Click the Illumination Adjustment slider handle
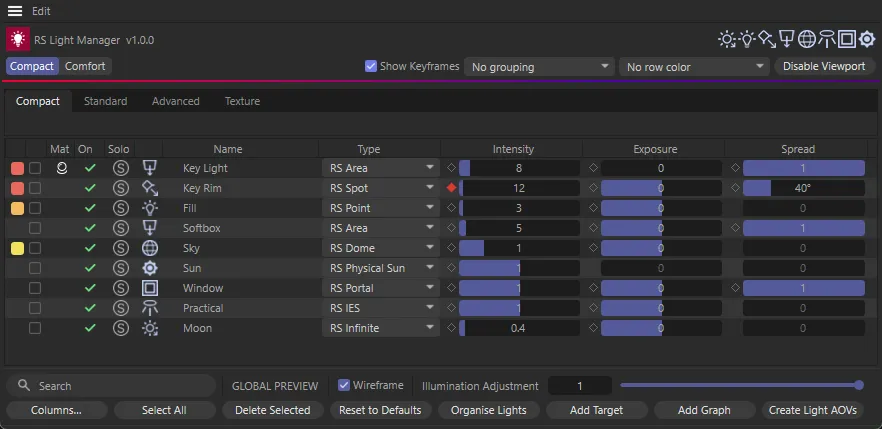Image resolution: width=882 pixels, height=429 pixels. [858, 385]
